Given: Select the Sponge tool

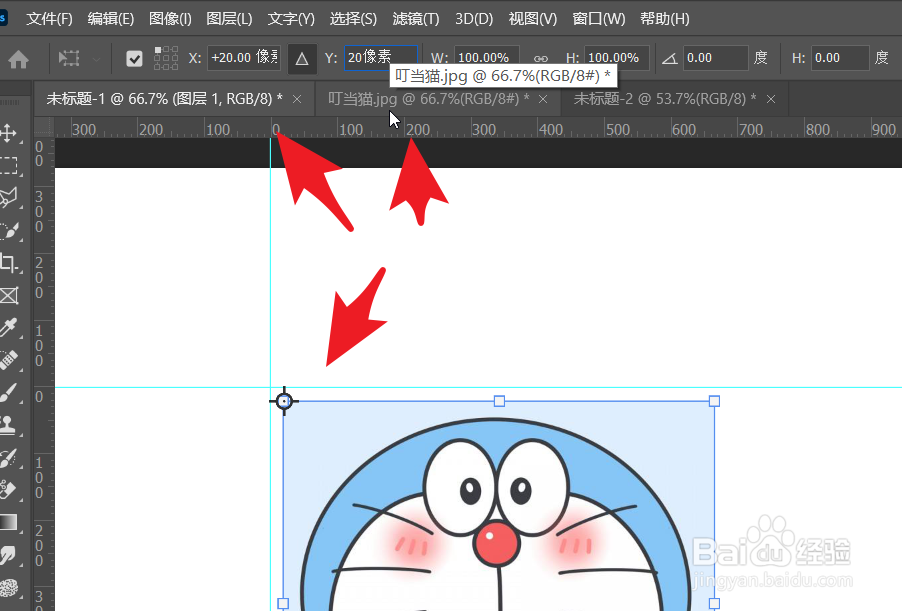Looking at the screenshot, I should (x=8, y=587).
